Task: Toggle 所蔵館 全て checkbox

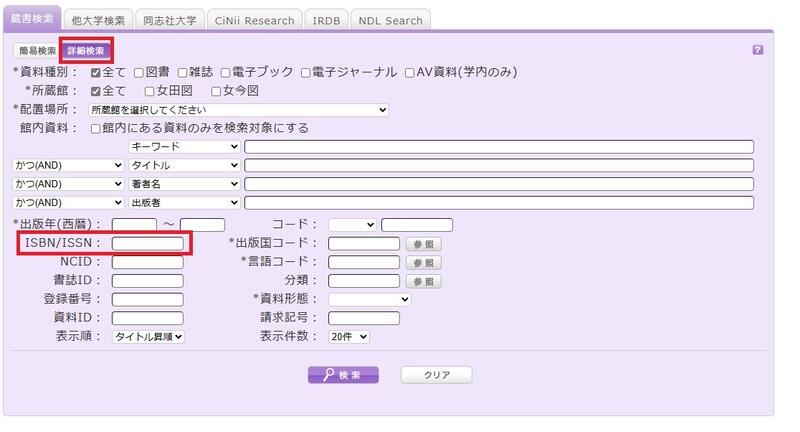Action: pyautogui.click(x=95, y=91)
